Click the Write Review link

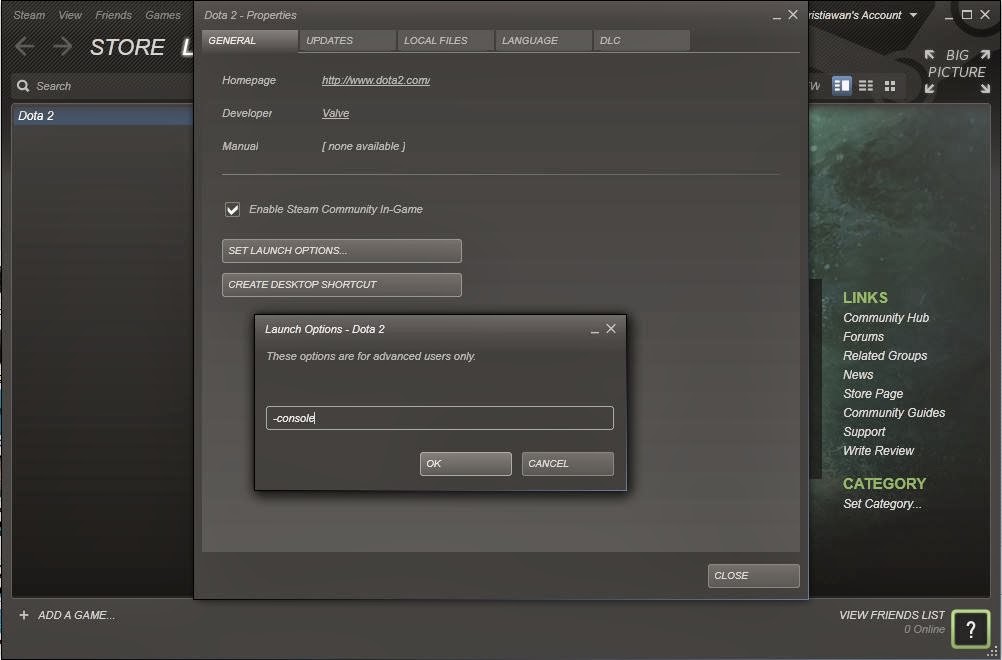pyautogui.click(x=879, y=450)
